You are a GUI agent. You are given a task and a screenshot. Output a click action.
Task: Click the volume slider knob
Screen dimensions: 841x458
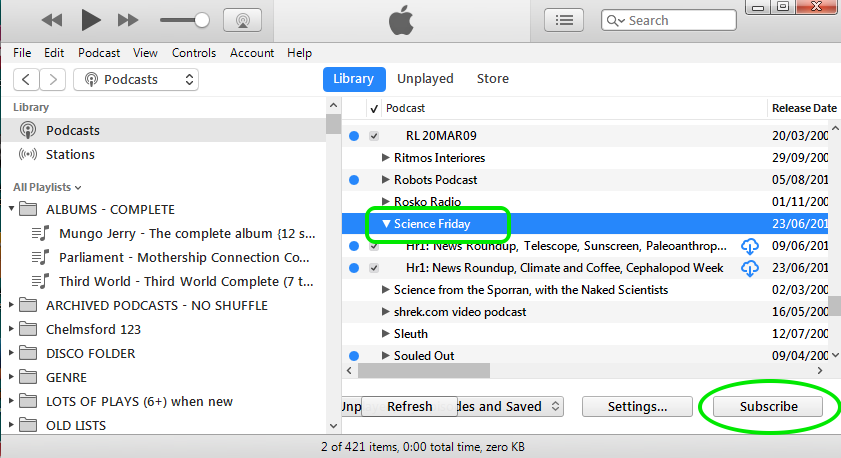pyautogui.click(x=202, y=20)
